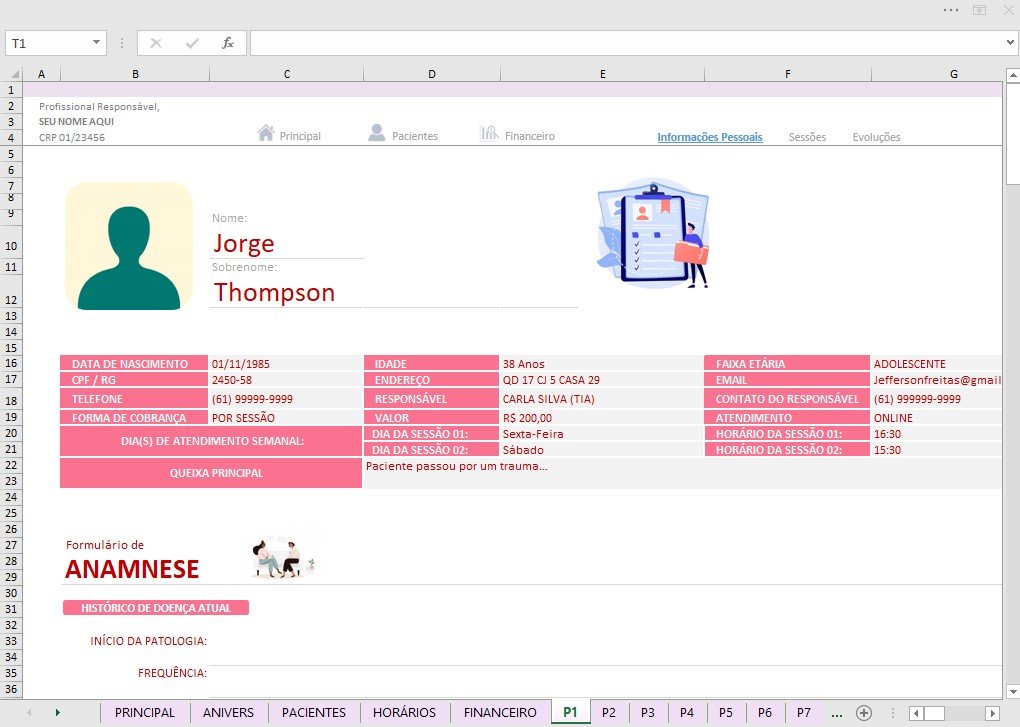The width and height of the screenshot is (1020, 727).
Task: Click the Principal navigation label
Action: (300, 136)
